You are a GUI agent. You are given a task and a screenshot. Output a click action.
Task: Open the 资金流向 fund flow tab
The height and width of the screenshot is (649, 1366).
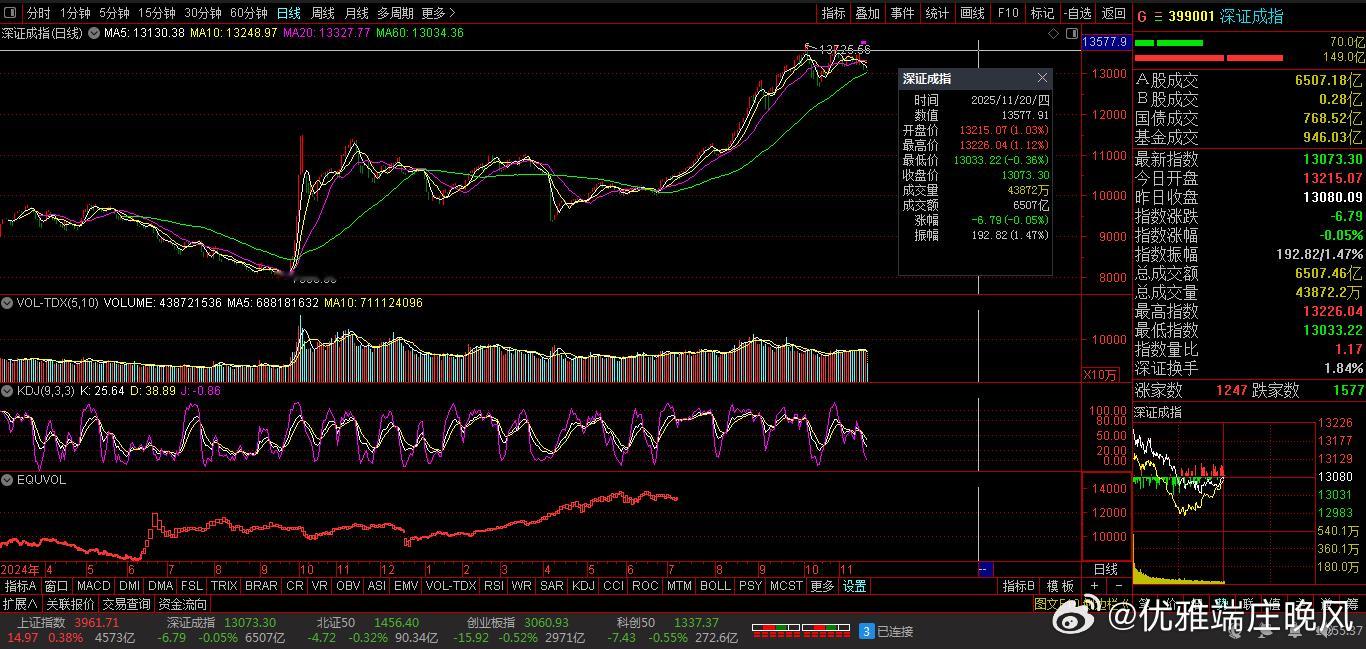pyautogui.click(x=183, y=604)
